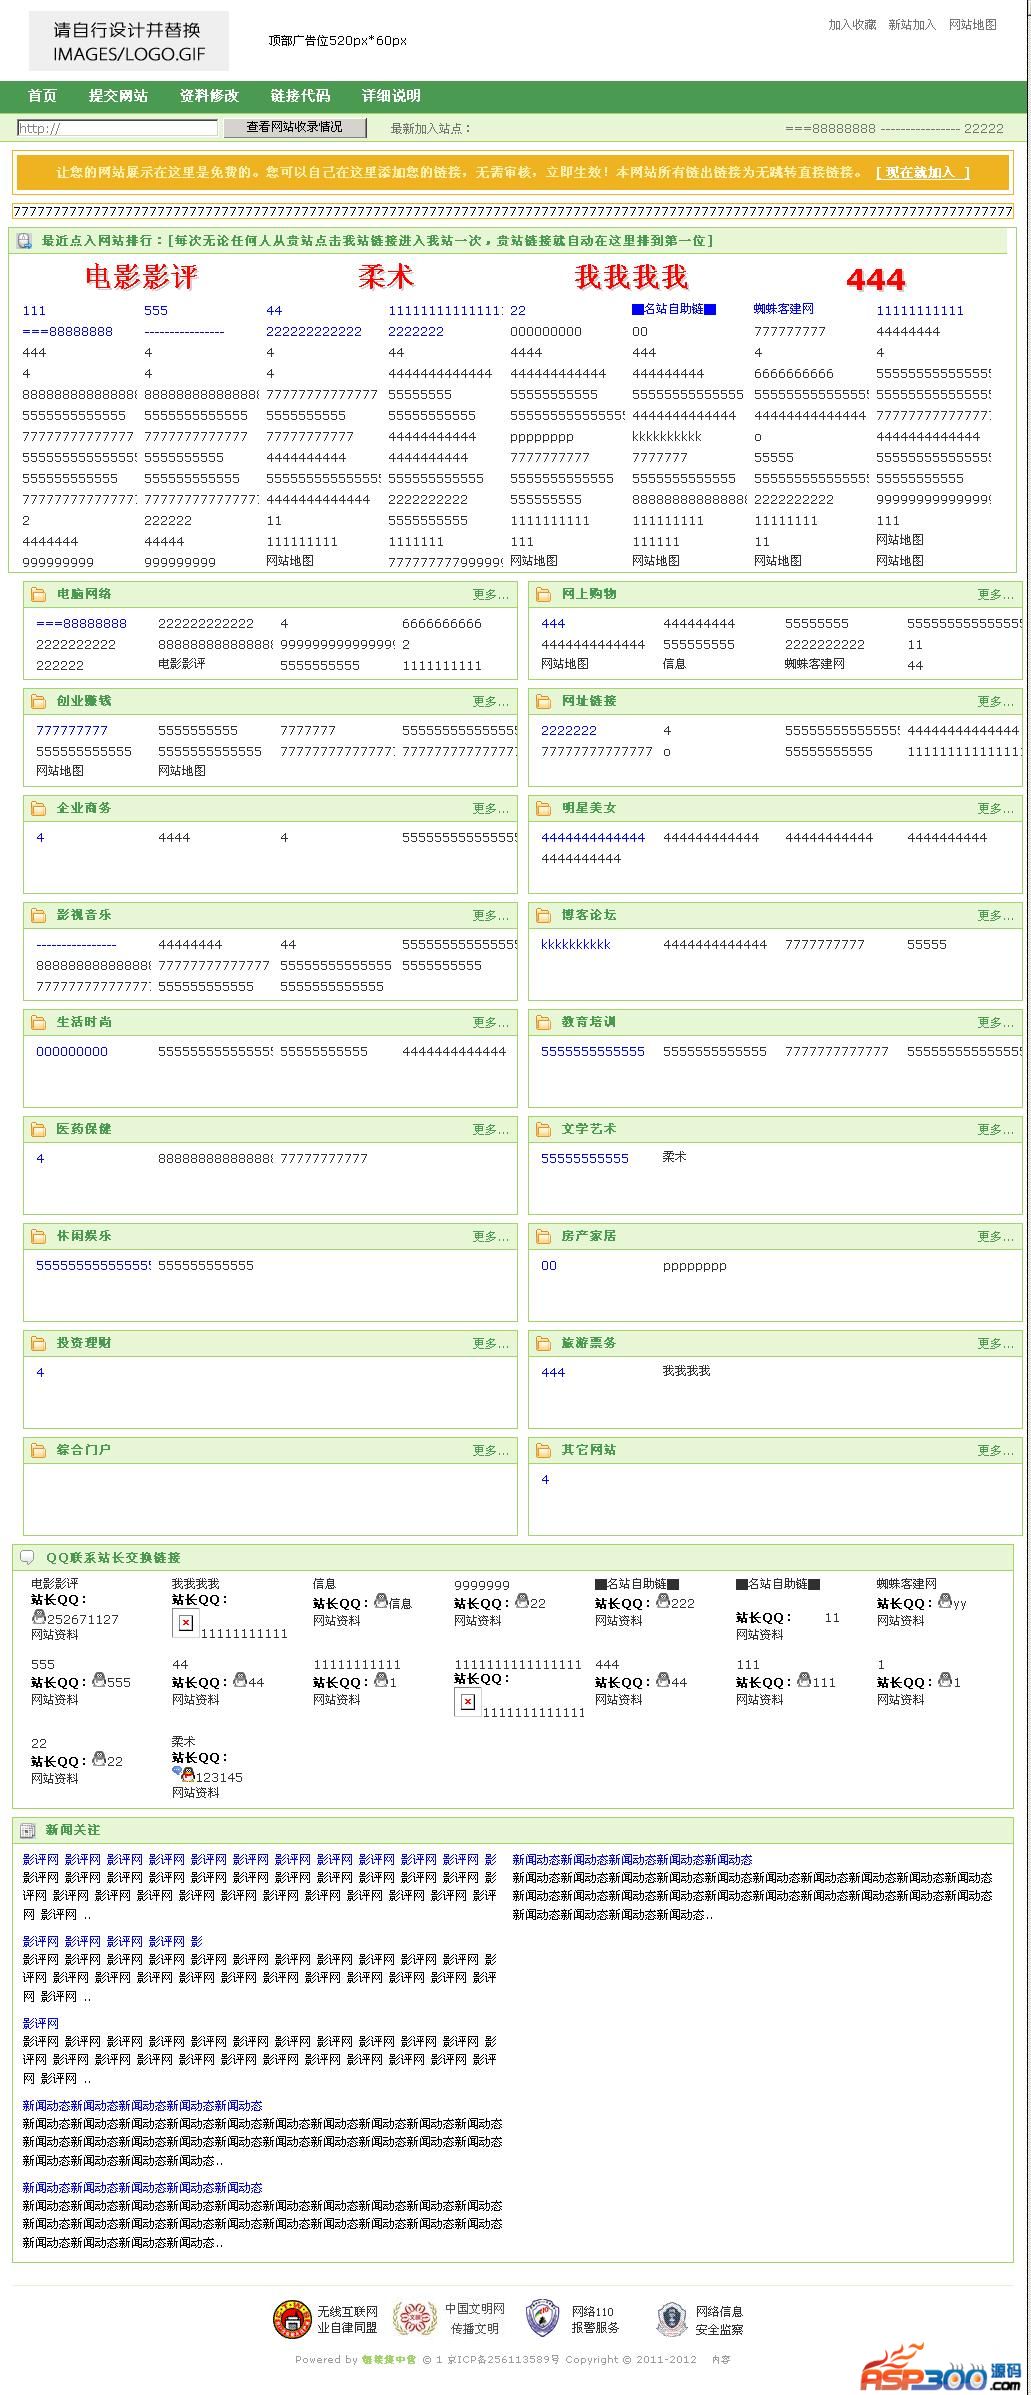
Task: Expand 更多 in the 明星美女 section
Action: [995, 808]
